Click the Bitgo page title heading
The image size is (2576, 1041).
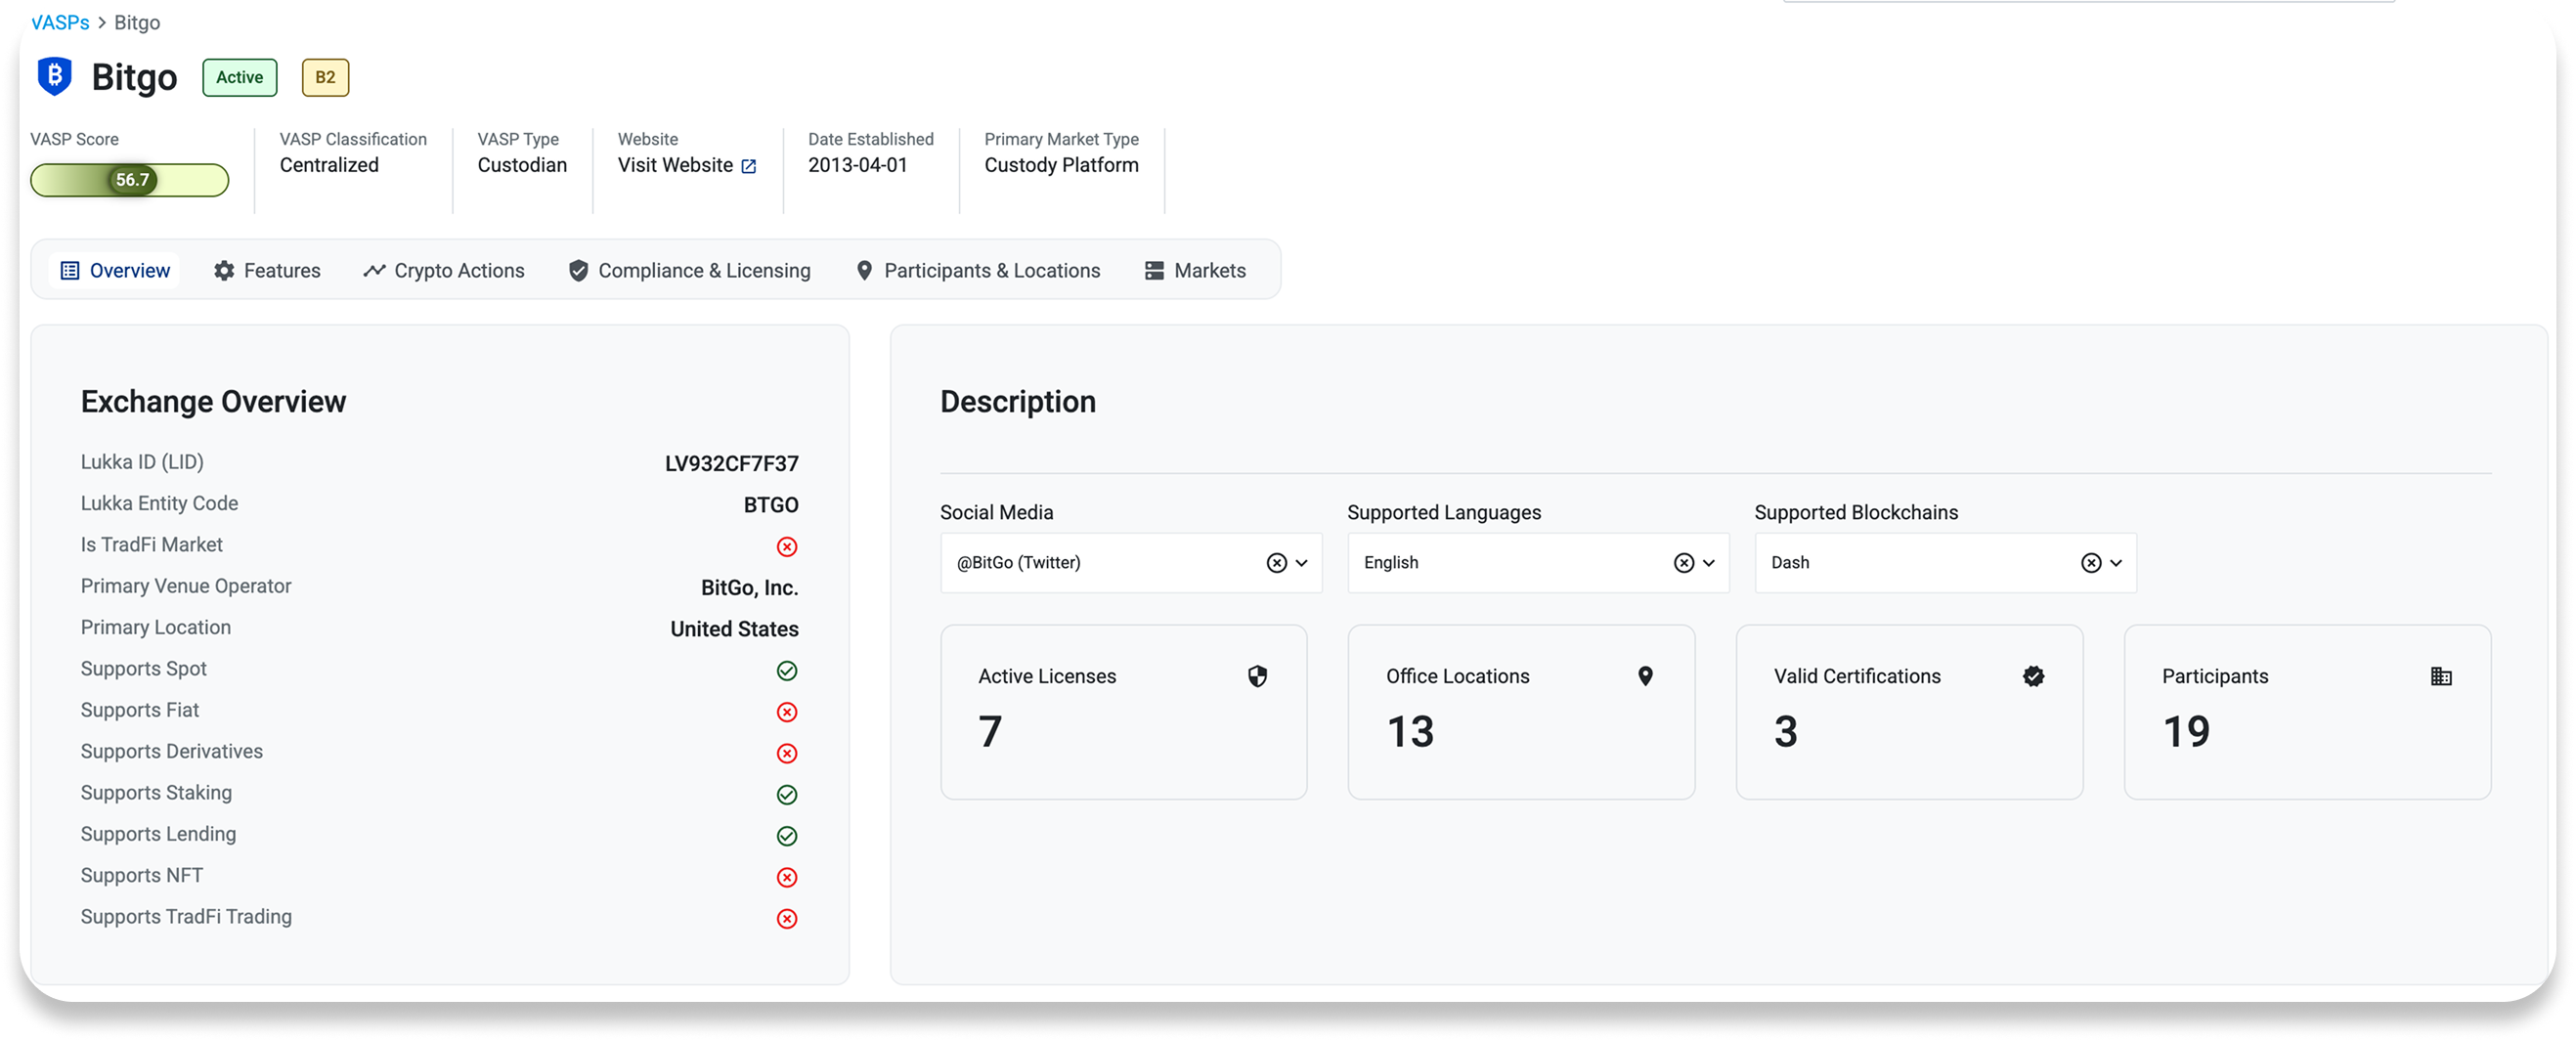pos(135,78)
